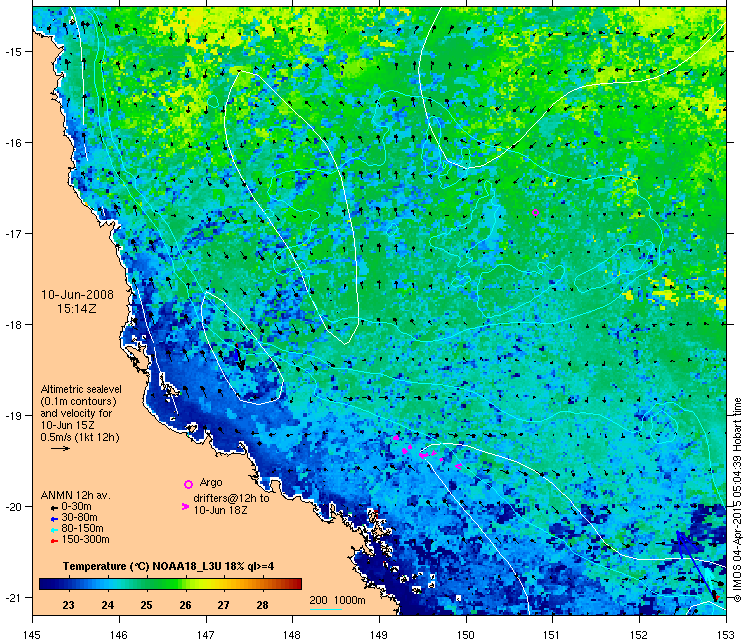The image size is (750, 640).
Task: Click the color bar value 27
Action: tap(223, 605)
